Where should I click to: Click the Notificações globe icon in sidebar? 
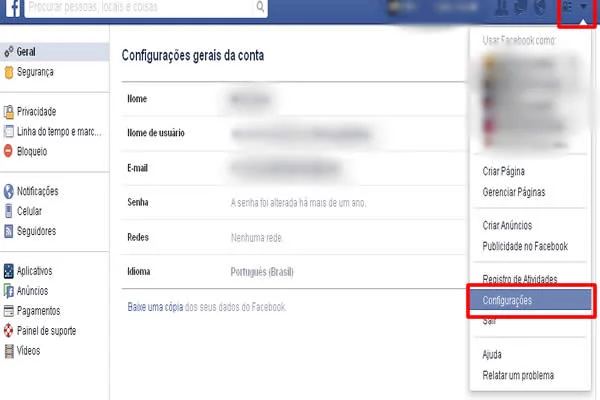click(x=8, y=191)
